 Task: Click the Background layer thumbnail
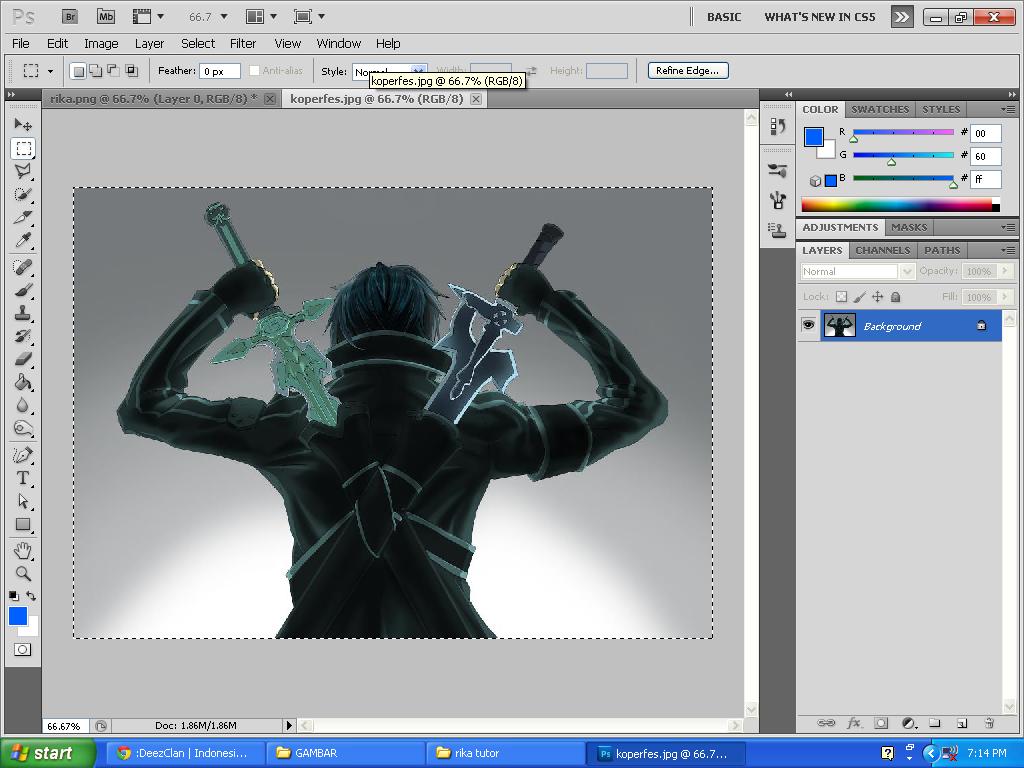click(x=839, y=325)
